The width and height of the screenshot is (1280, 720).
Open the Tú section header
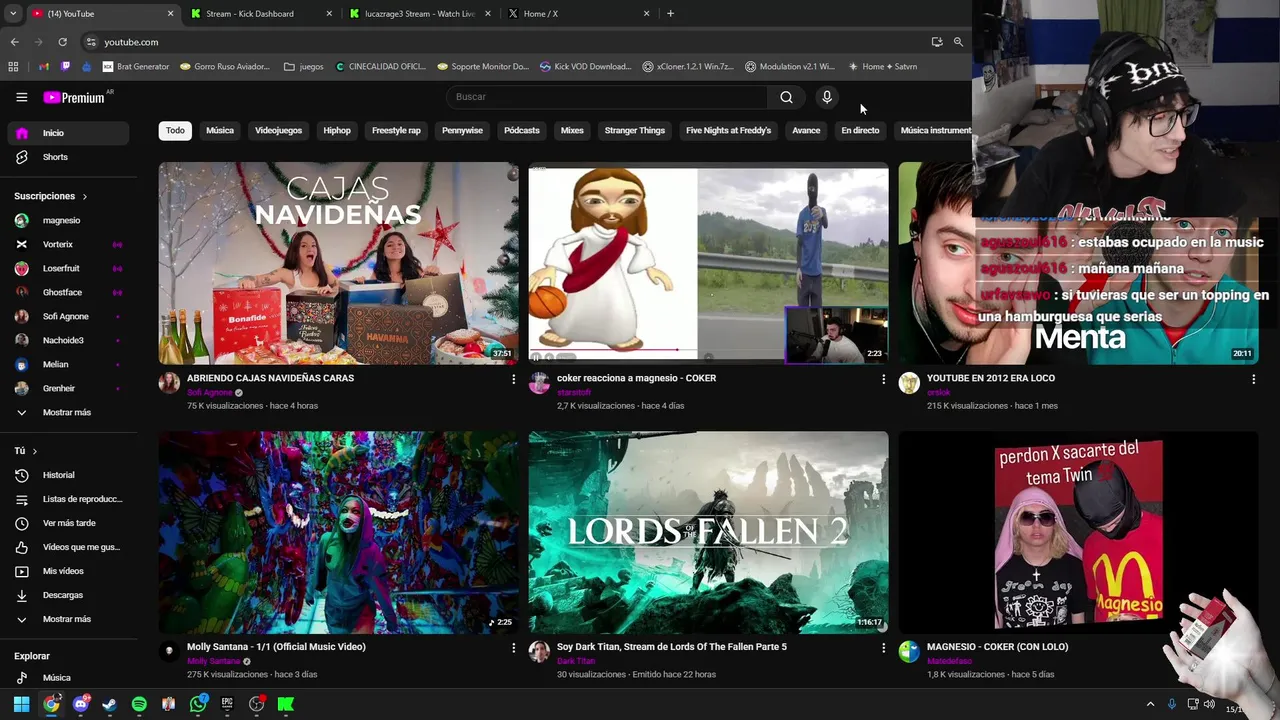point(26,451)
